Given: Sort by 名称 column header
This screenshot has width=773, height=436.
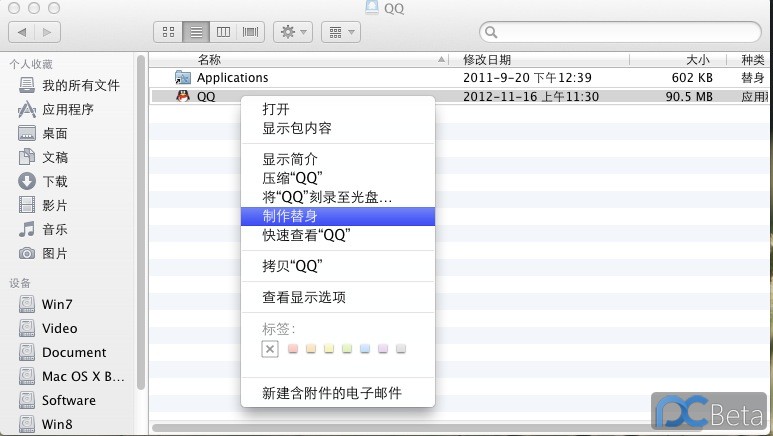Looking at the screenshot, I should [x=299, y=60].
